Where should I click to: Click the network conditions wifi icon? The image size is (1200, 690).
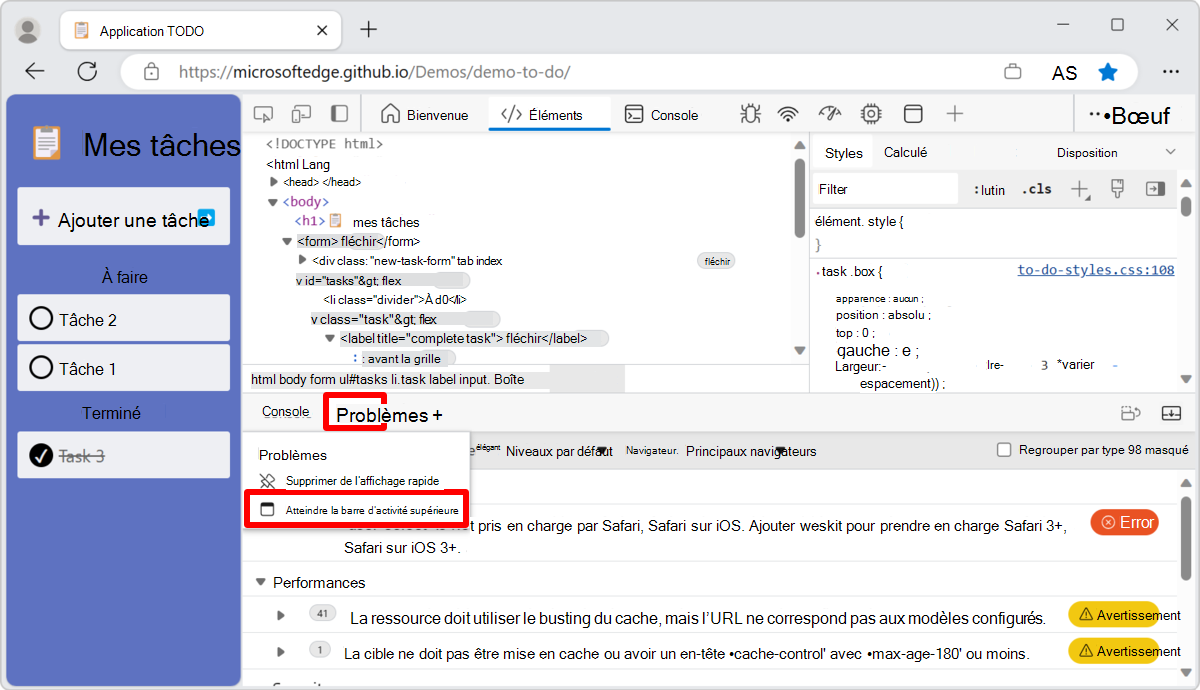tap(789, 114)
